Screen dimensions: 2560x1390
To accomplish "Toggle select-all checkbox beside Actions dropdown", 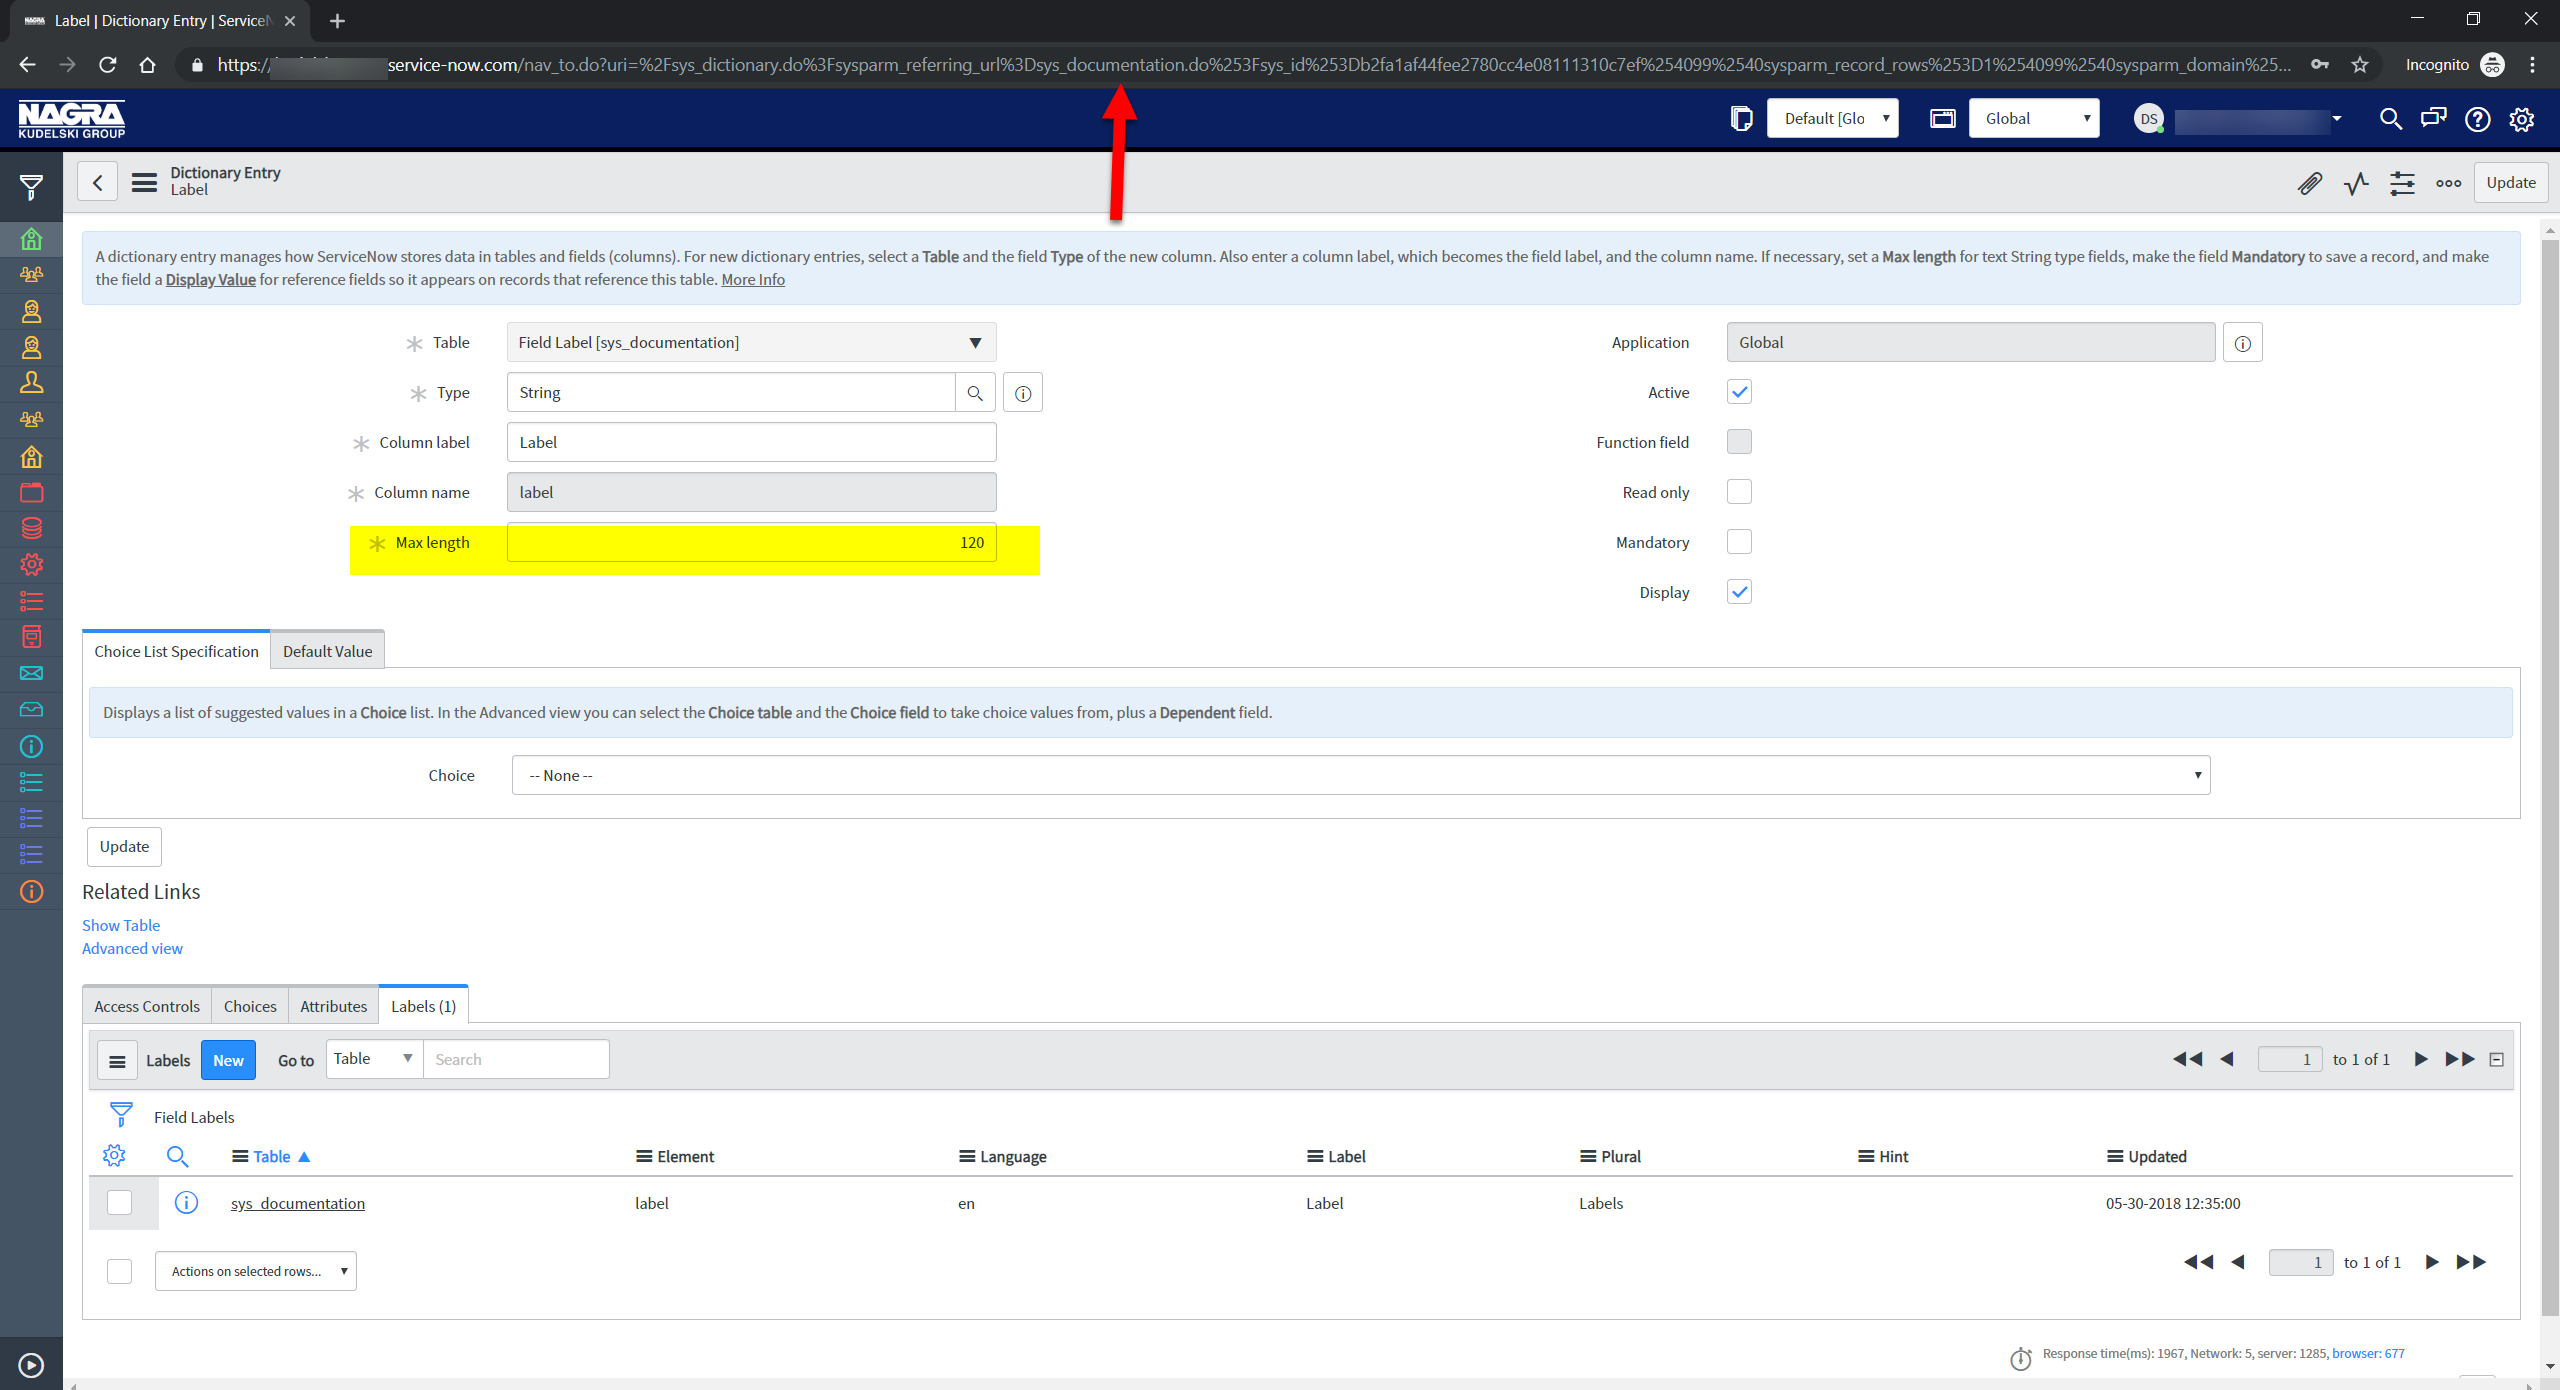I will coord(119,1271).
